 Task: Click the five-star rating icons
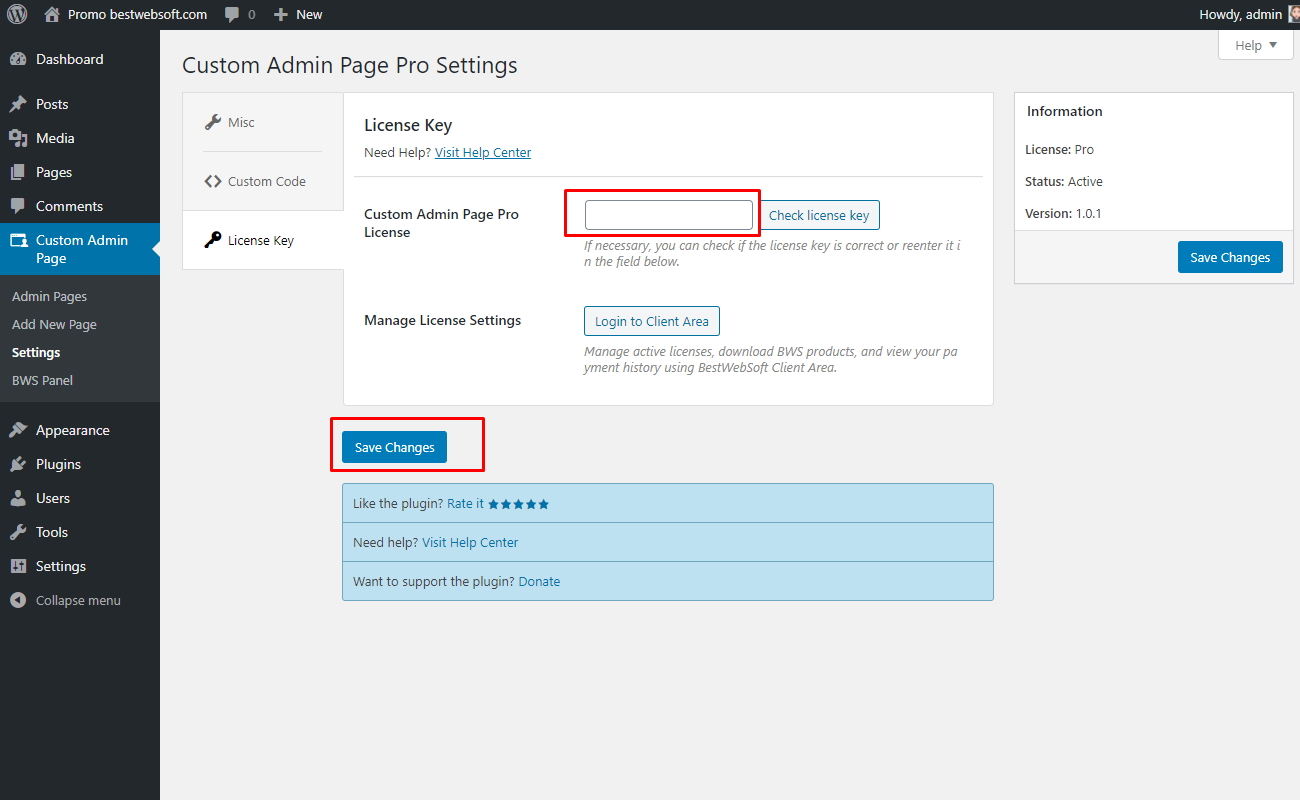(519, 504)
